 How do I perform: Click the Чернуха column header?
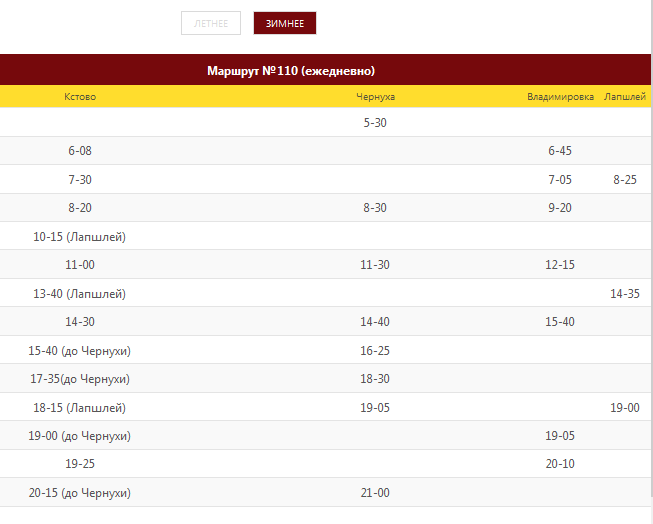pyautogui.click(x=375, y=97)
